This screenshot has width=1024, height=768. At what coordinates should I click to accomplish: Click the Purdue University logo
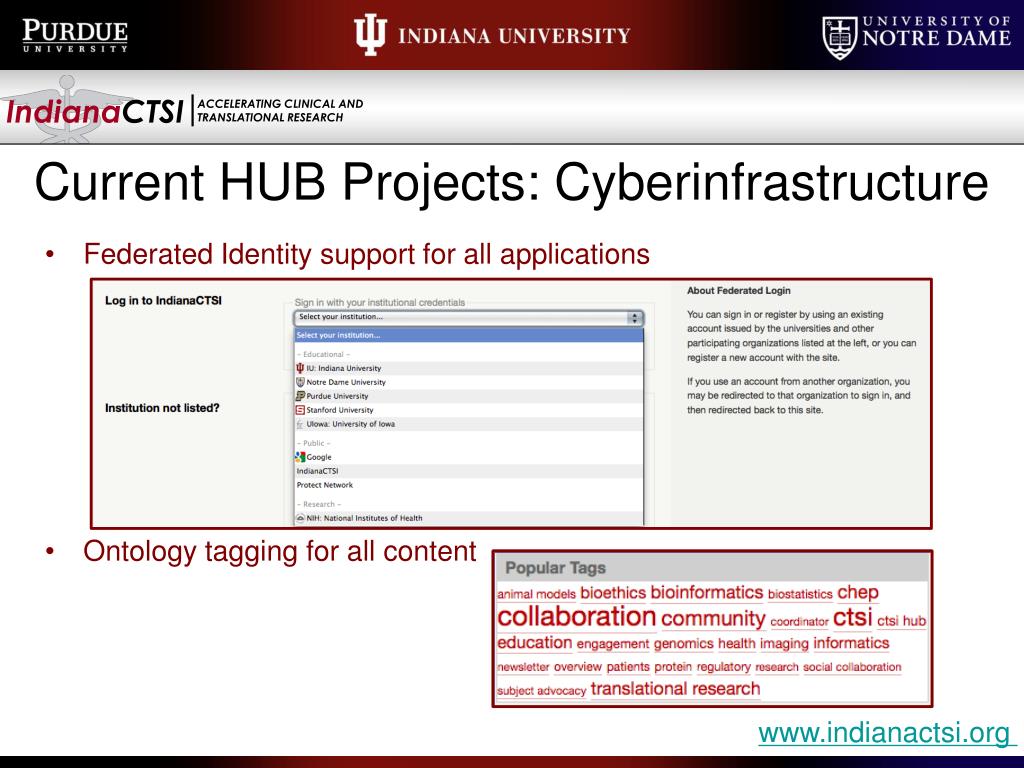coord(75,35)
